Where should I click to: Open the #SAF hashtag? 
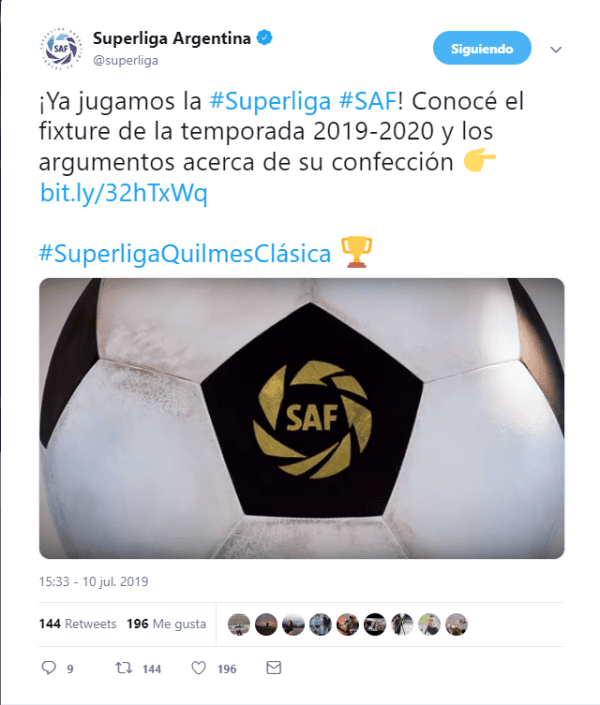(367, 101)
